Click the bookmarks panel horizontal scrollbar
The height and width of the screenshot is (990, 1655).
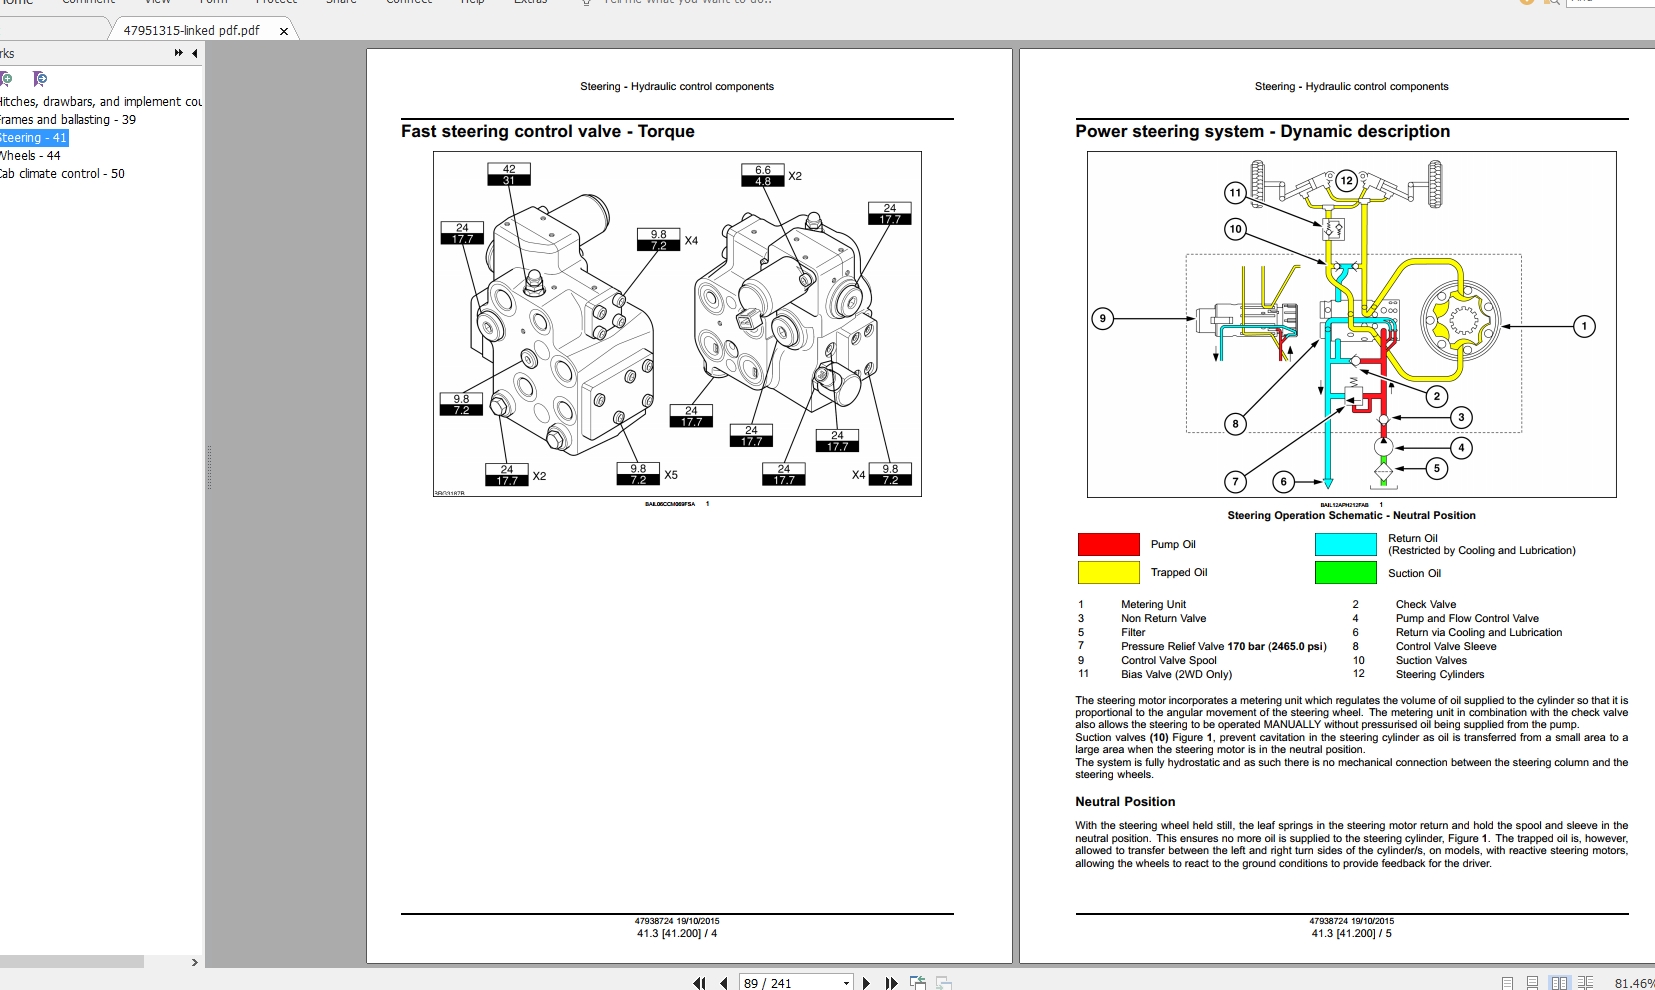72,961
